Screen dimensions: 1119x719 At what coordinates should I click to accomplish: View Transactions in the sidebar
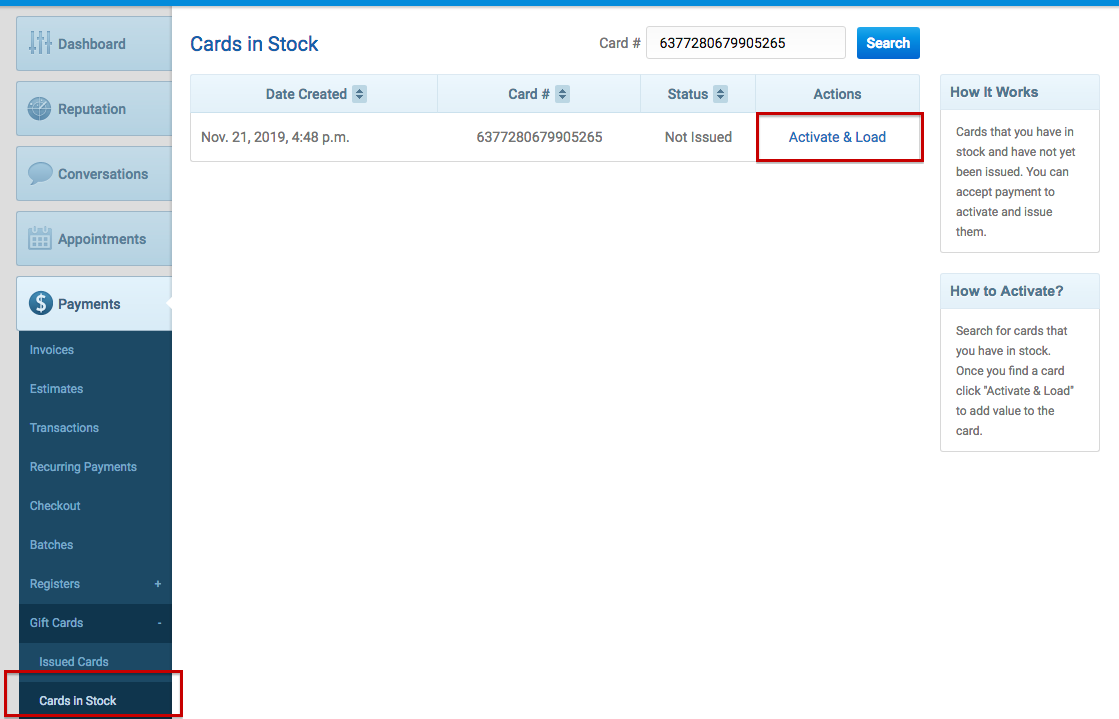pyautogui.click(x=64, y=428)
